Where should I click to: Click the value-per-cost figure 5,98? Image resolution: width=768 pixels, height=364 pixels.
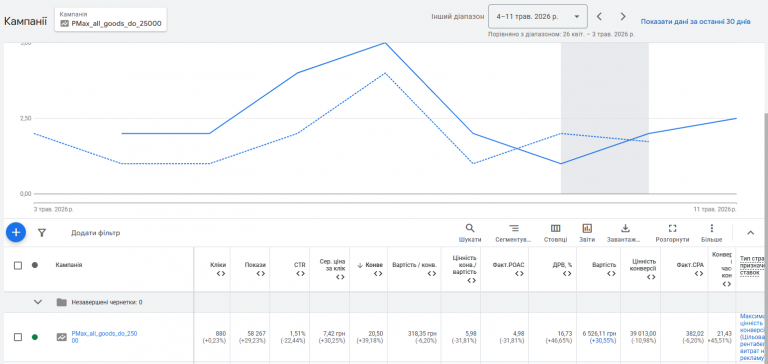click(x=471, y=334)
